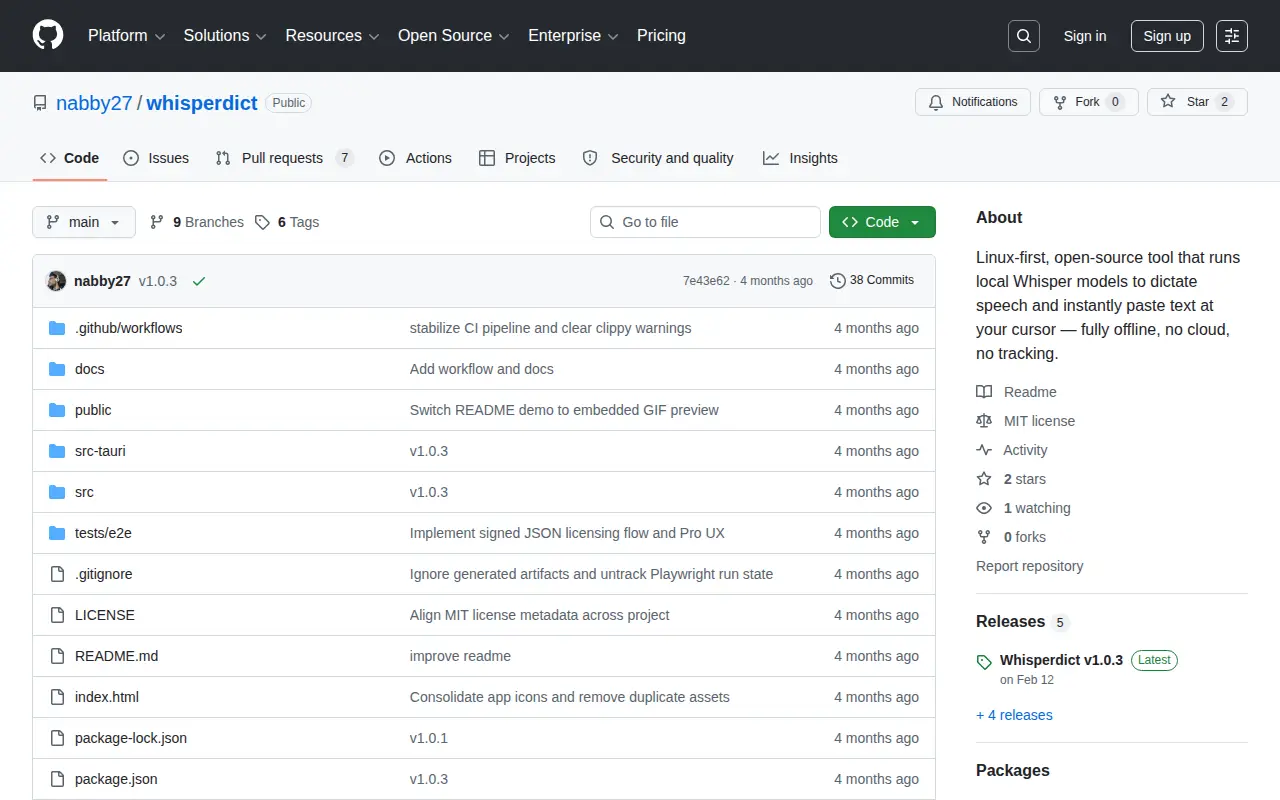View the + 4 releases link
Screen dimensions: 1280x800
(1014, 715)
